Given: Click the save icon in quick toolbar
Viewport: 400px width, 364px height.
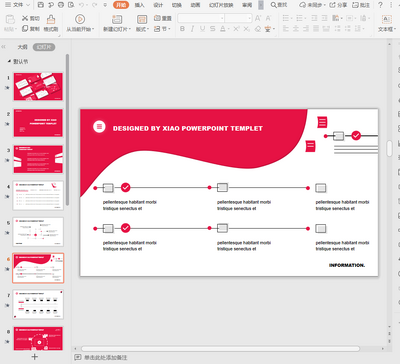Looking at the screenshot, I should click(40, 5).
